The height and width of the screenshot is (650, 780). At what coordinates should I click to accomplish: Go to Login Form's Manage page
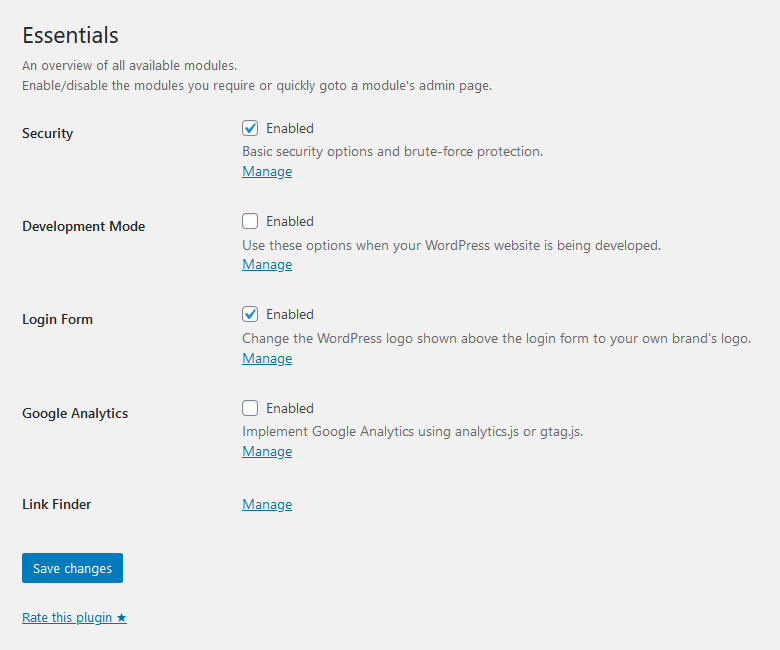[x=267, y=359]
